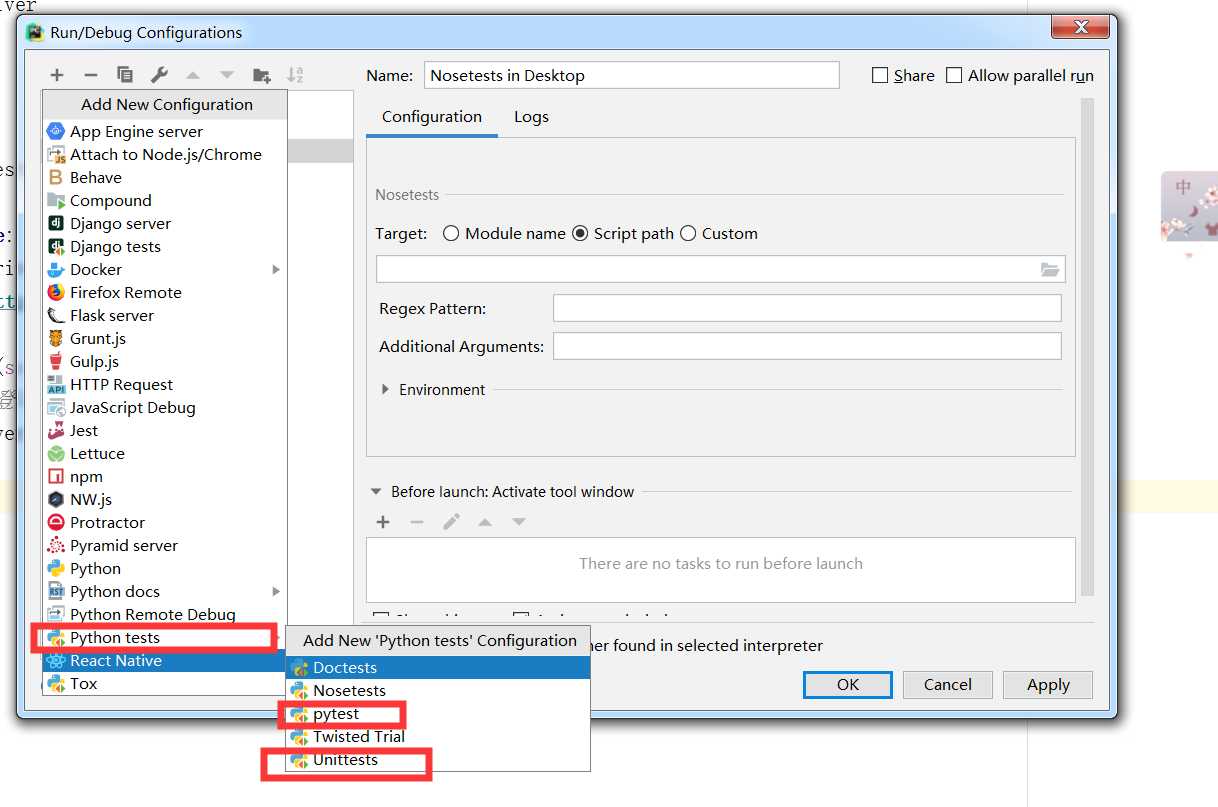This screenshot has height=807, width=1218.
Task: Select Python configuration in list
Action: coord(164,568)
